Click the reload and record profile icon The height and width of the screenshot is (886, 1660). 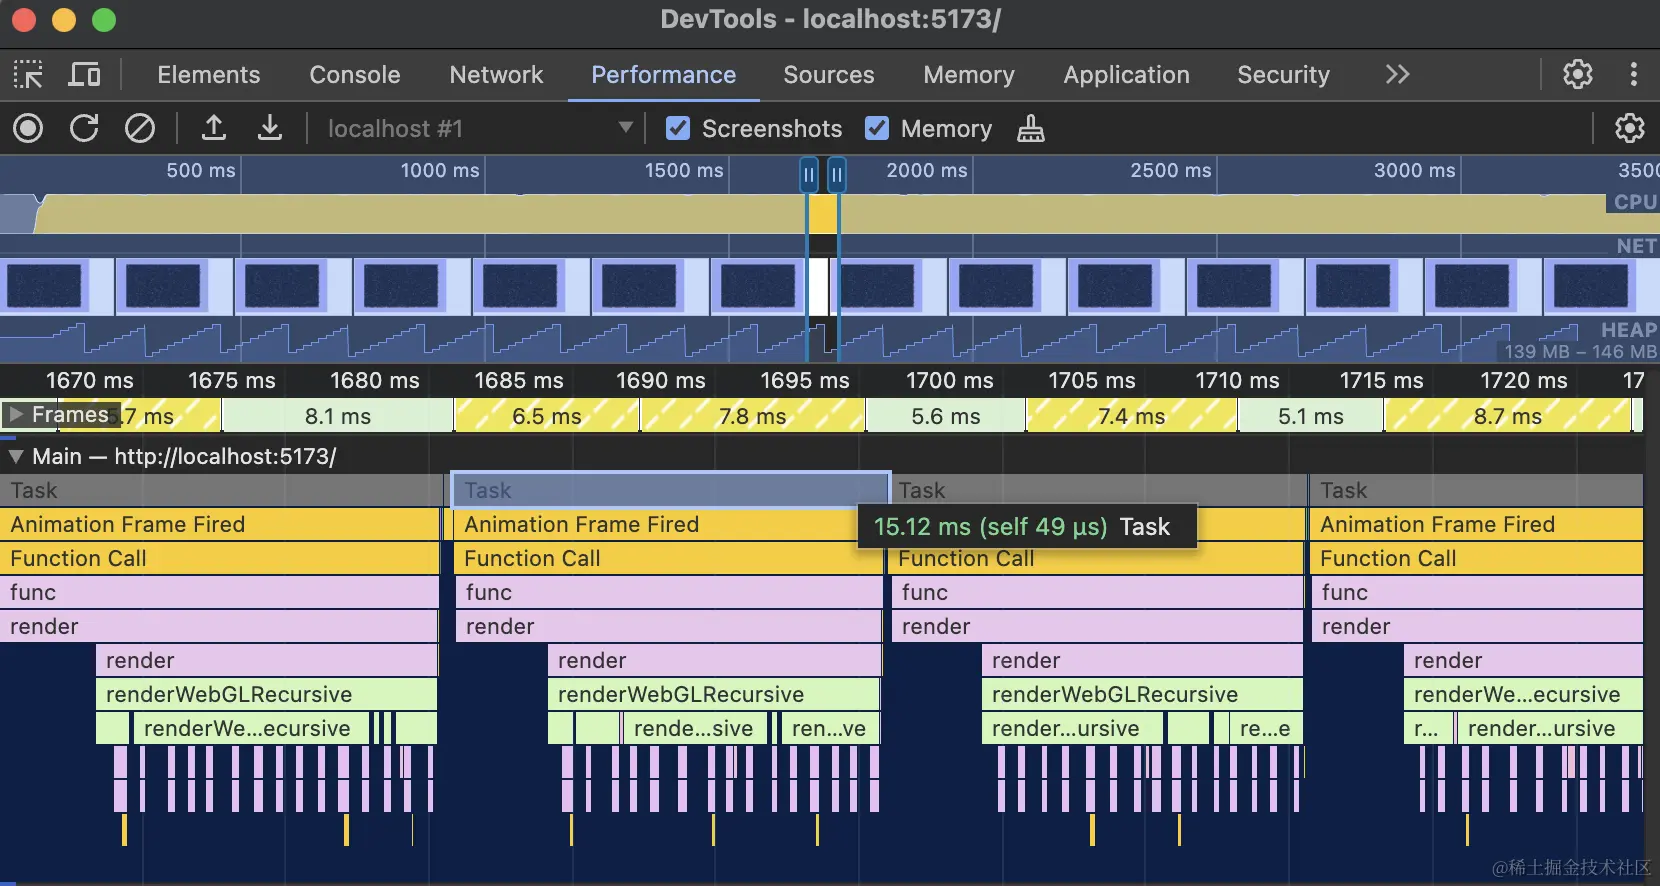(x=84, y=128)
